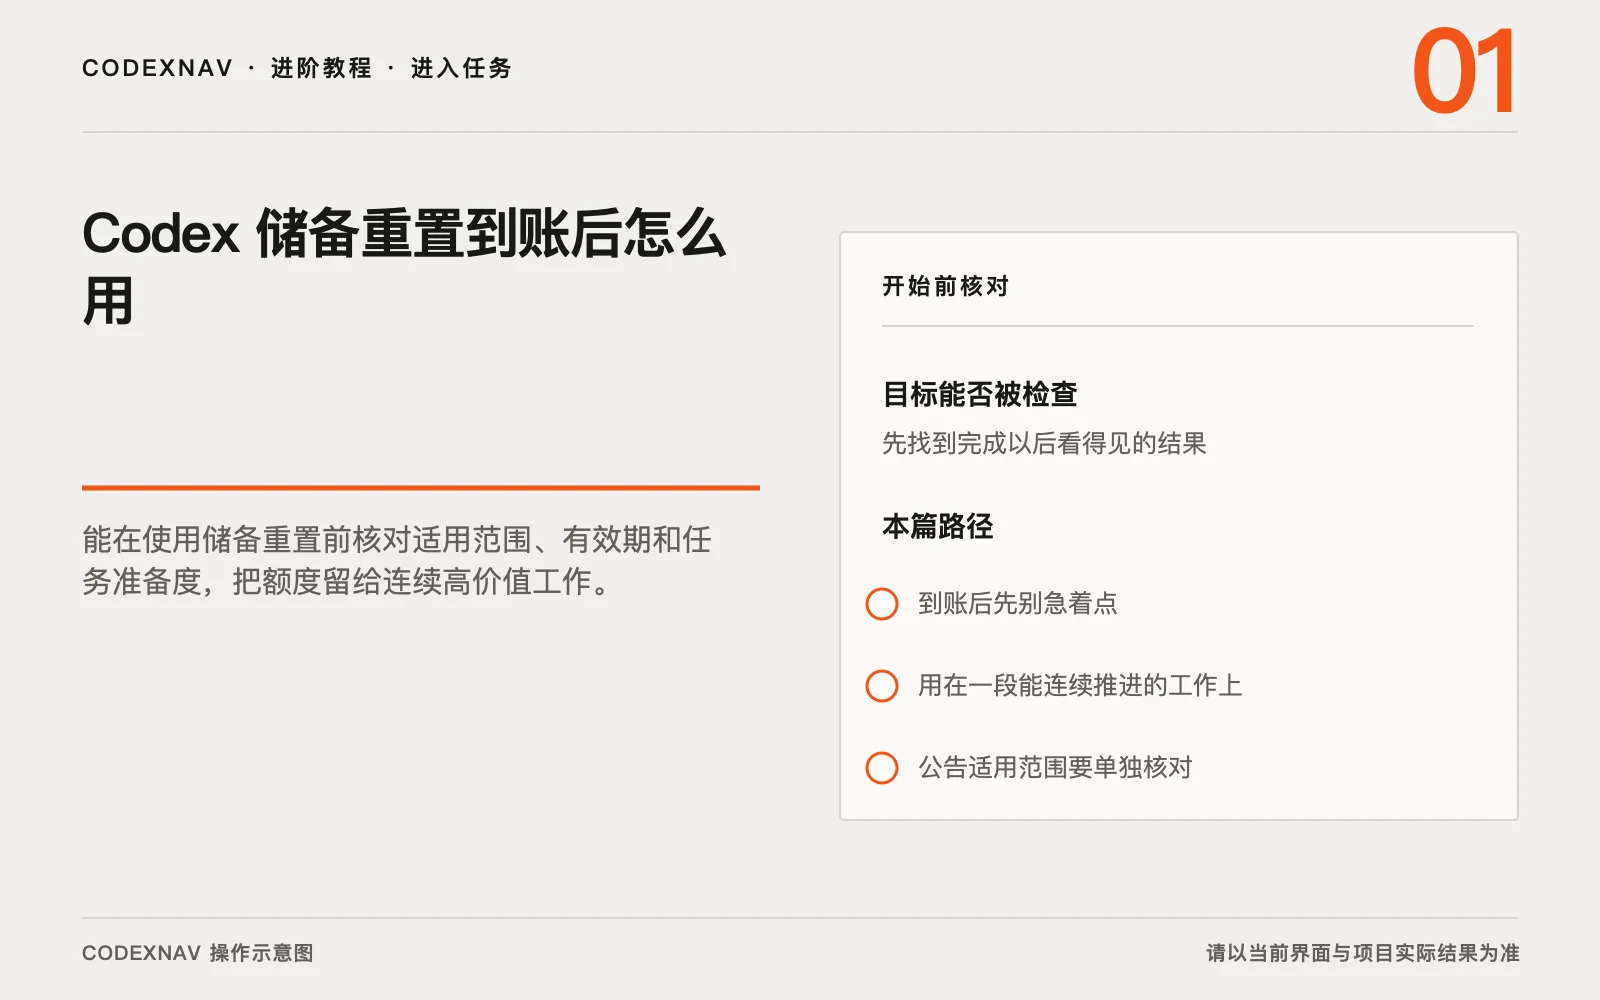Click the orange 01 slide number
The height and width of the screenshot is (1000, 1600).
tap(1464, 72)
